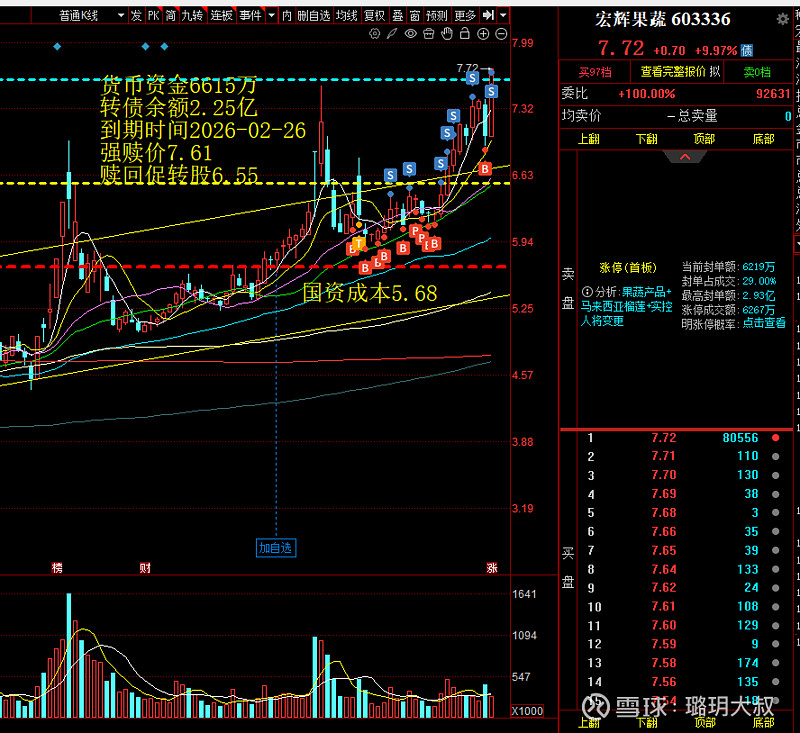Click the 涨 marker on the timeline
This screenshot has height=733, width=800.
492,568
